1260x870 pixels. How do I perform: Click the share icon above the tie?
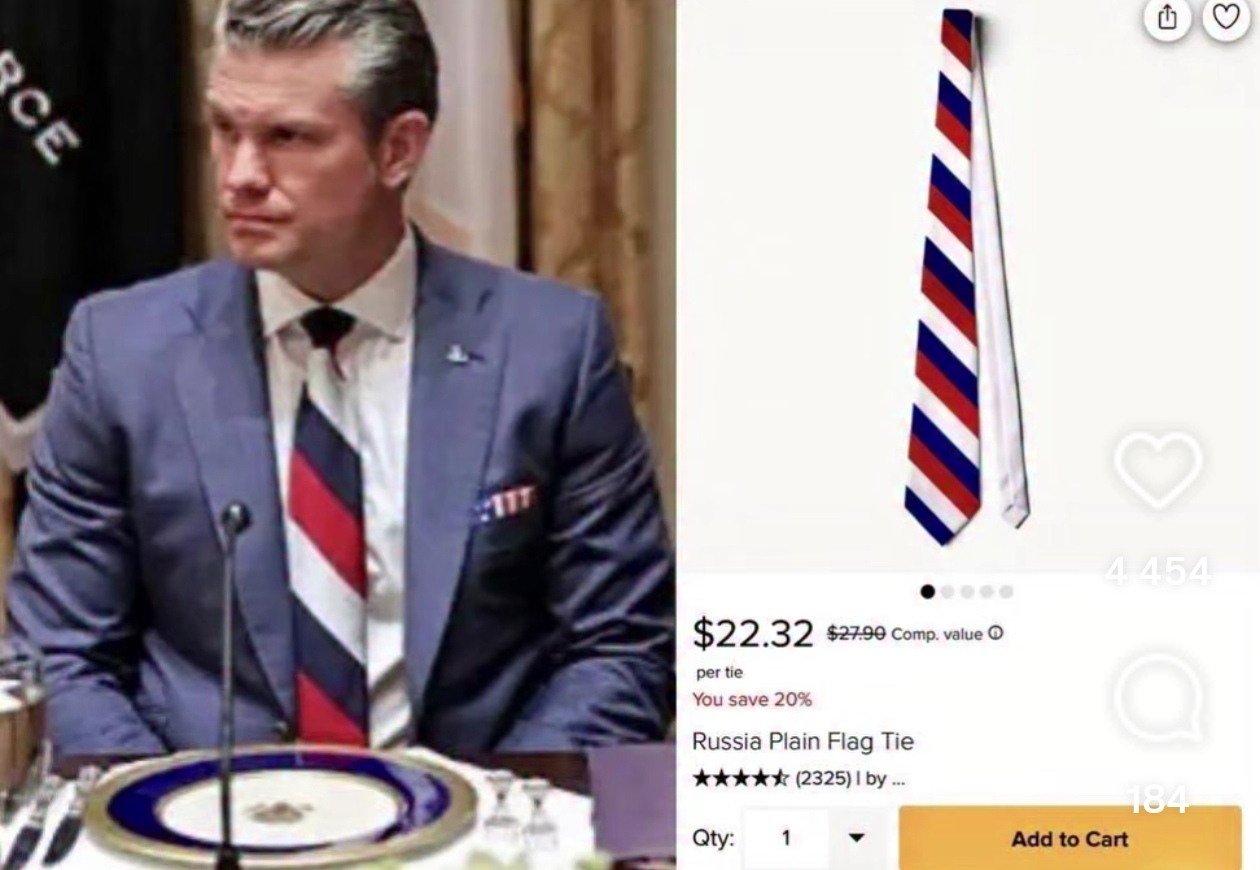(x=1167, y=18)
